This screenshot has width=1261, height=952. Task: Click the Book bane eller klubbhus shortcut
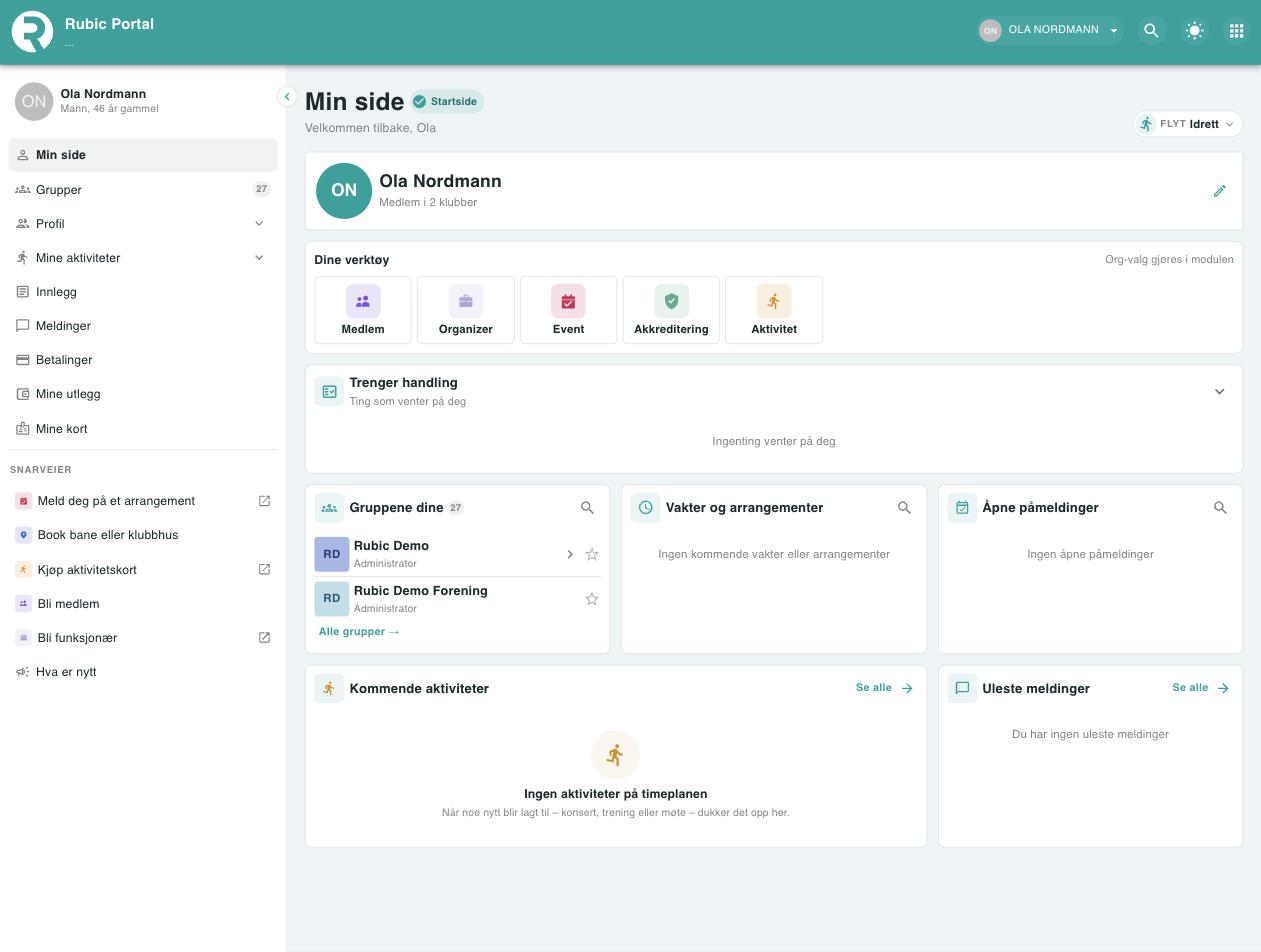[x=143, y=535]
